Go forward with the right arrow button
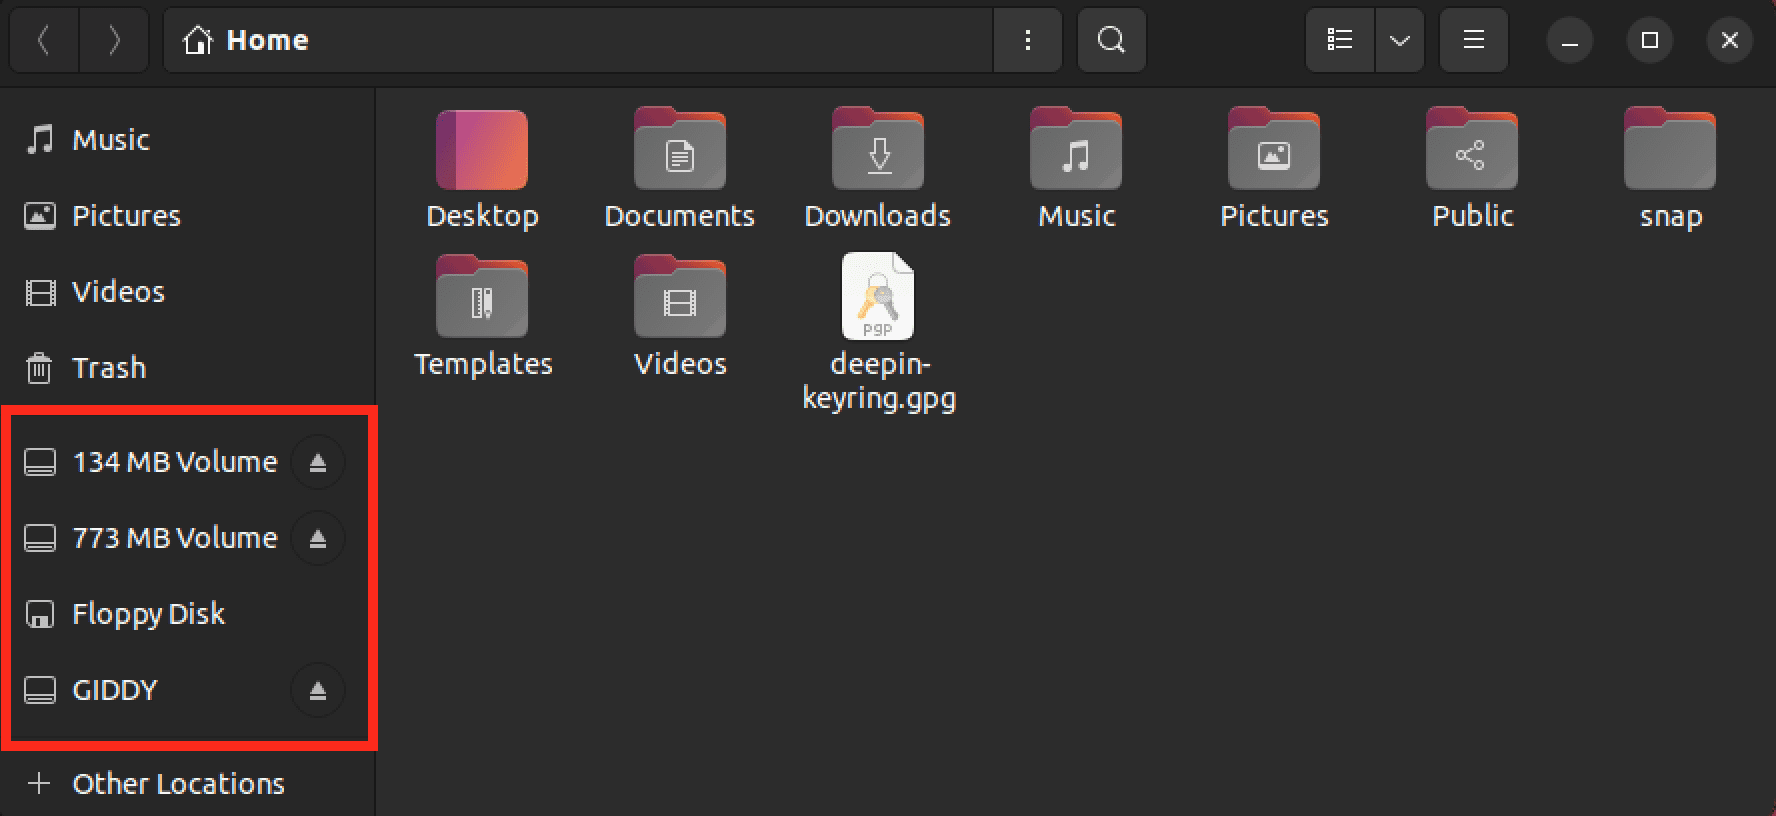 coord(114,40)
